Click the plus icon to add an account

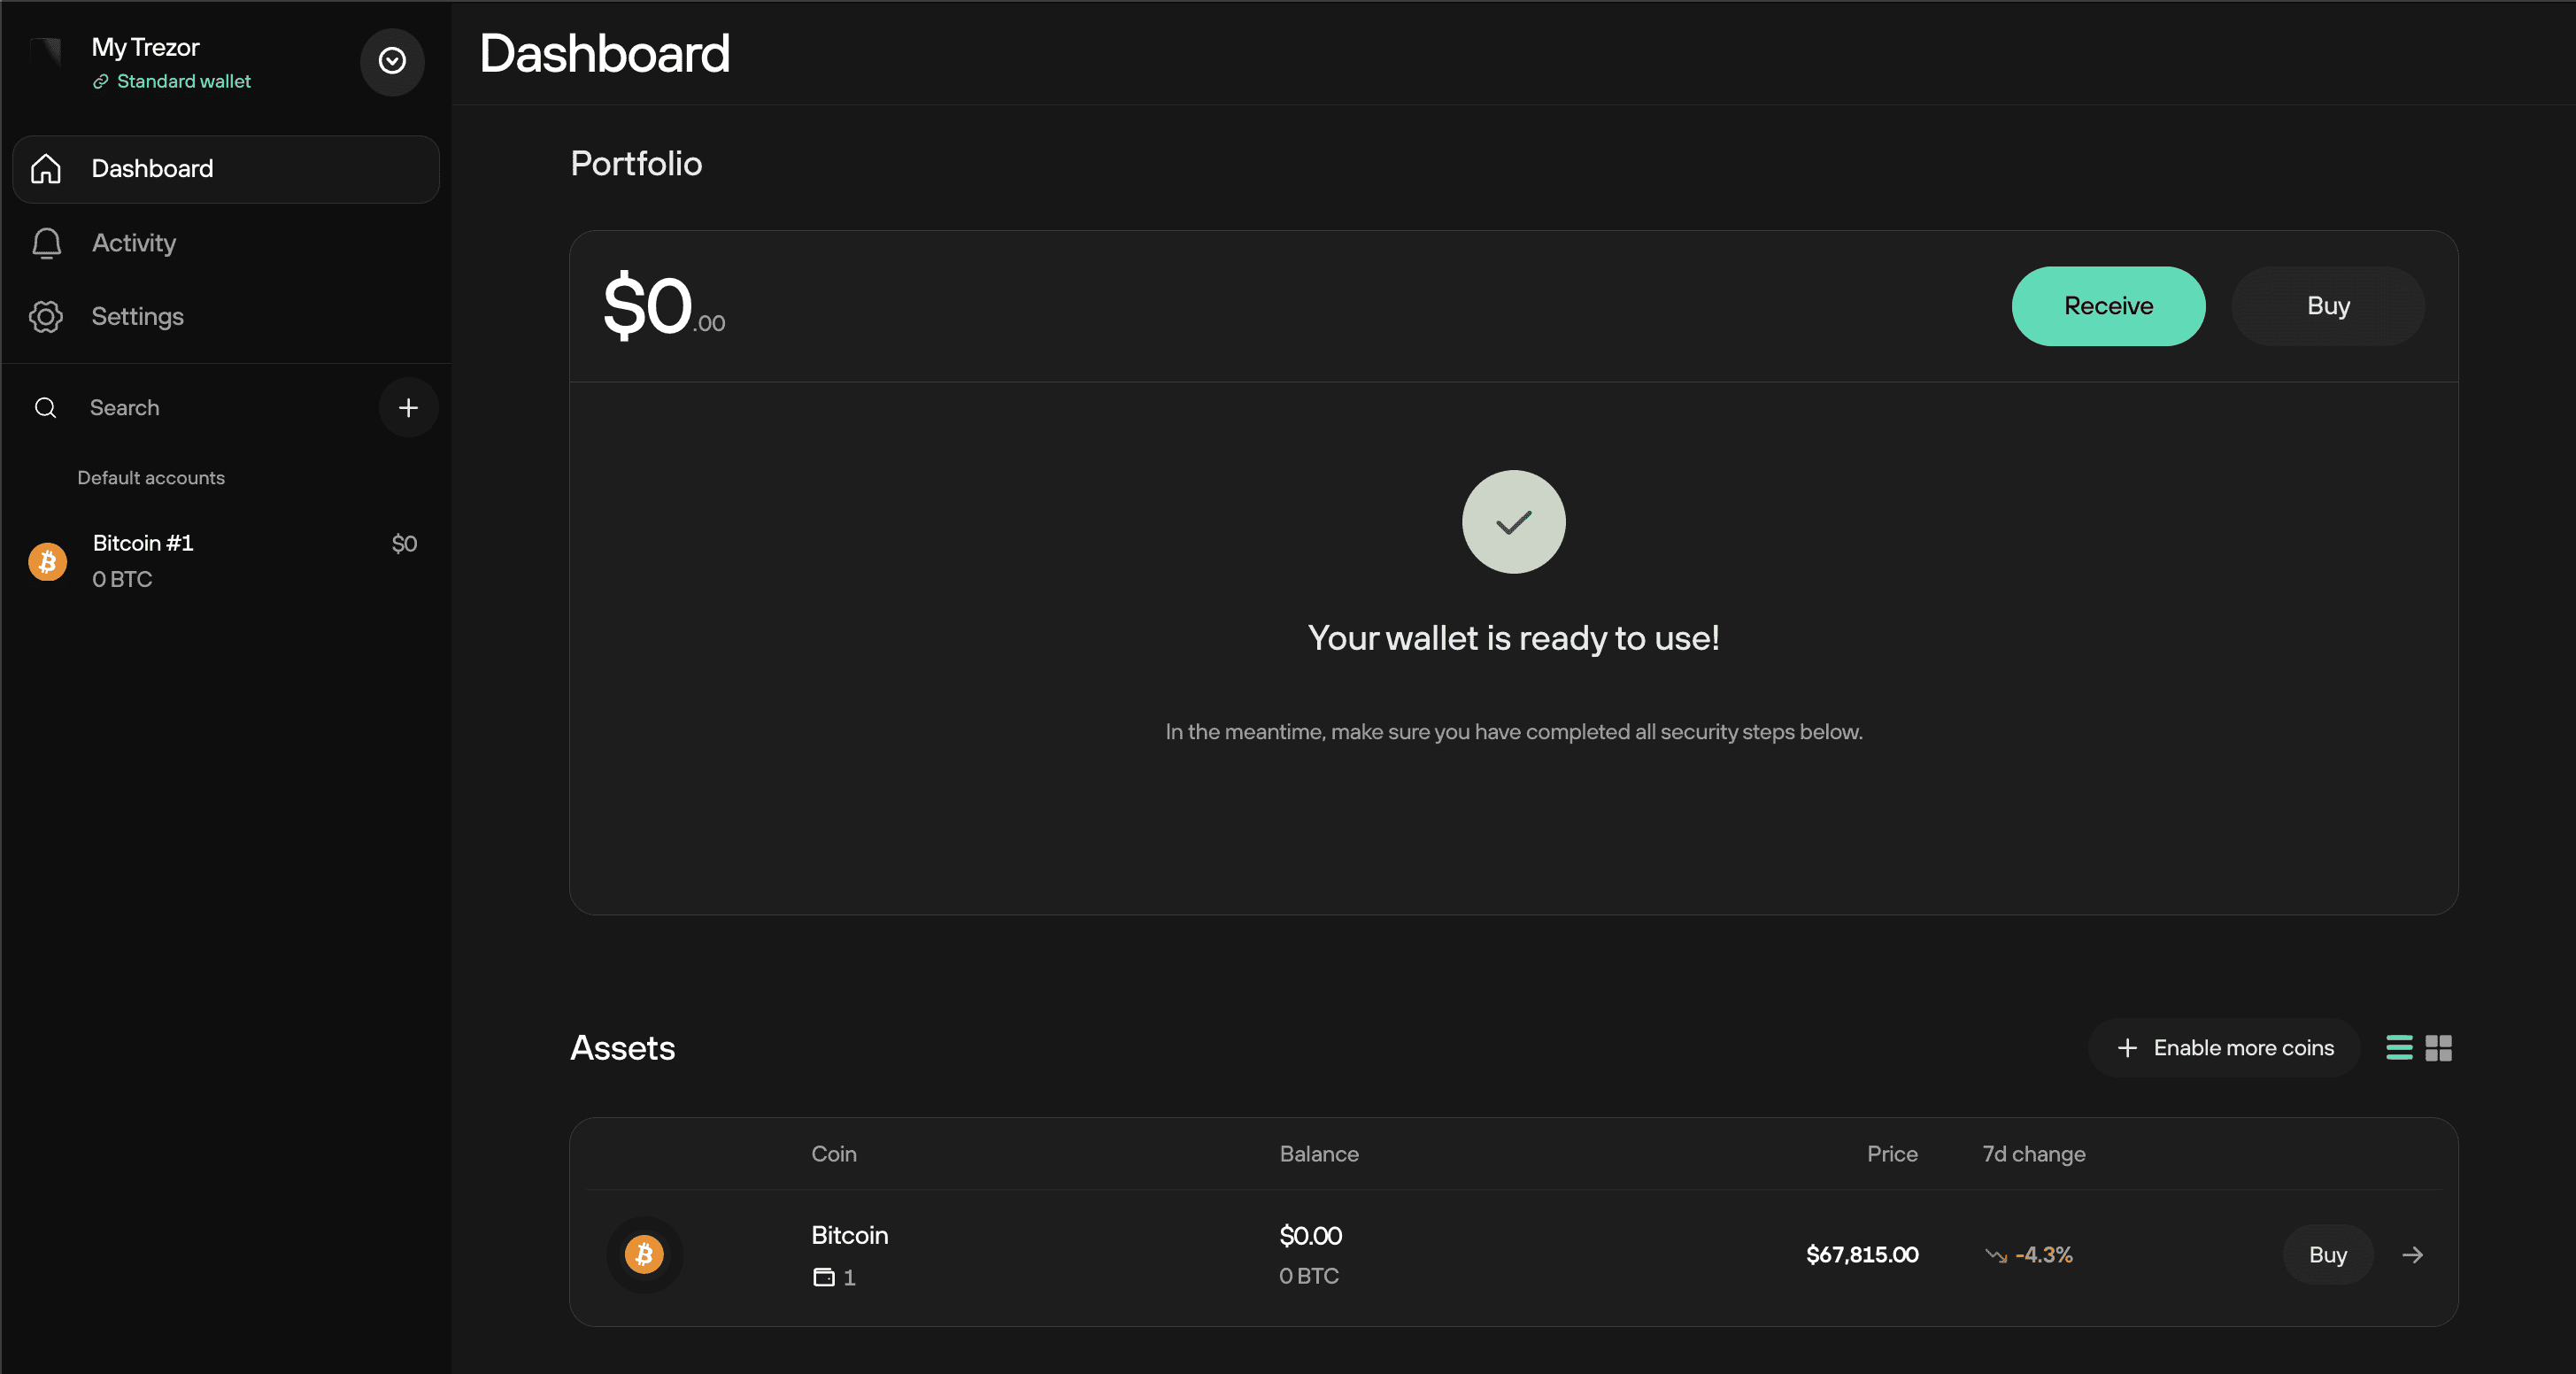point(408,407)
